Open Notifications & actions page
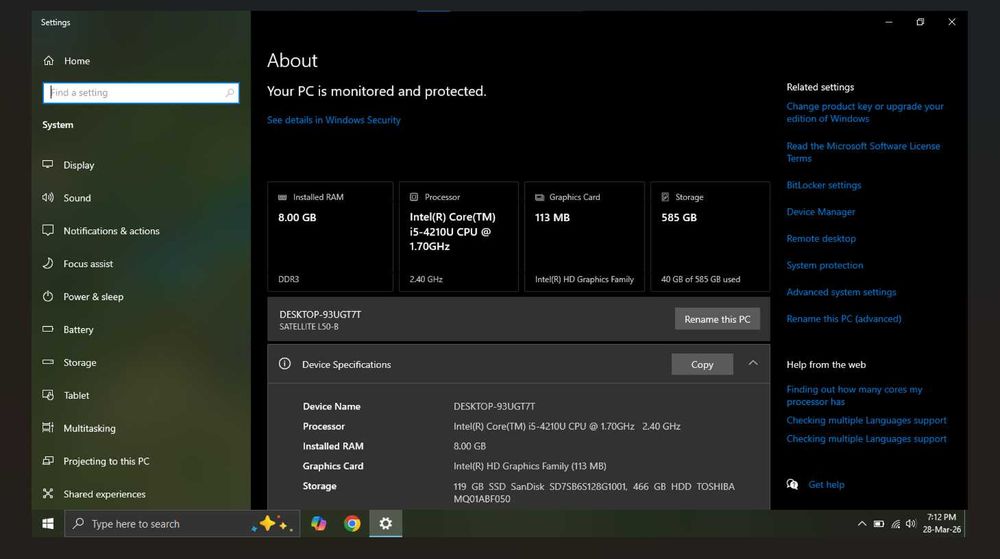 [x=111, y=231]
